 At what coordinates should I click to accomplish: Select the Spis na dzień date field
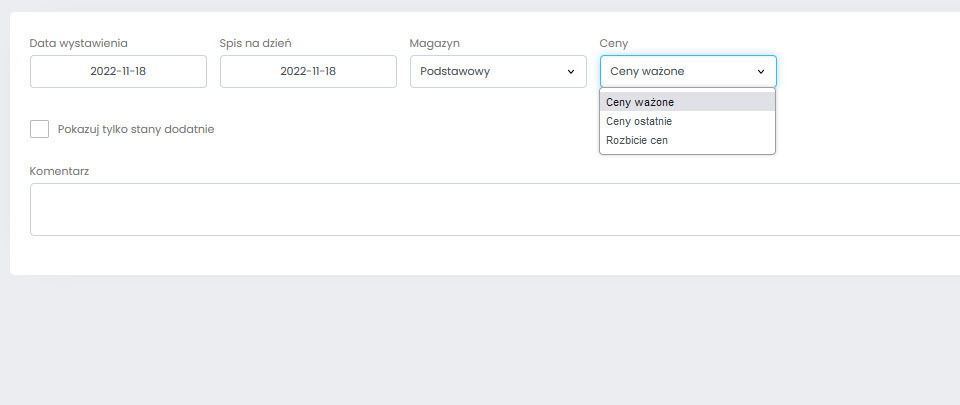[308, 72]
